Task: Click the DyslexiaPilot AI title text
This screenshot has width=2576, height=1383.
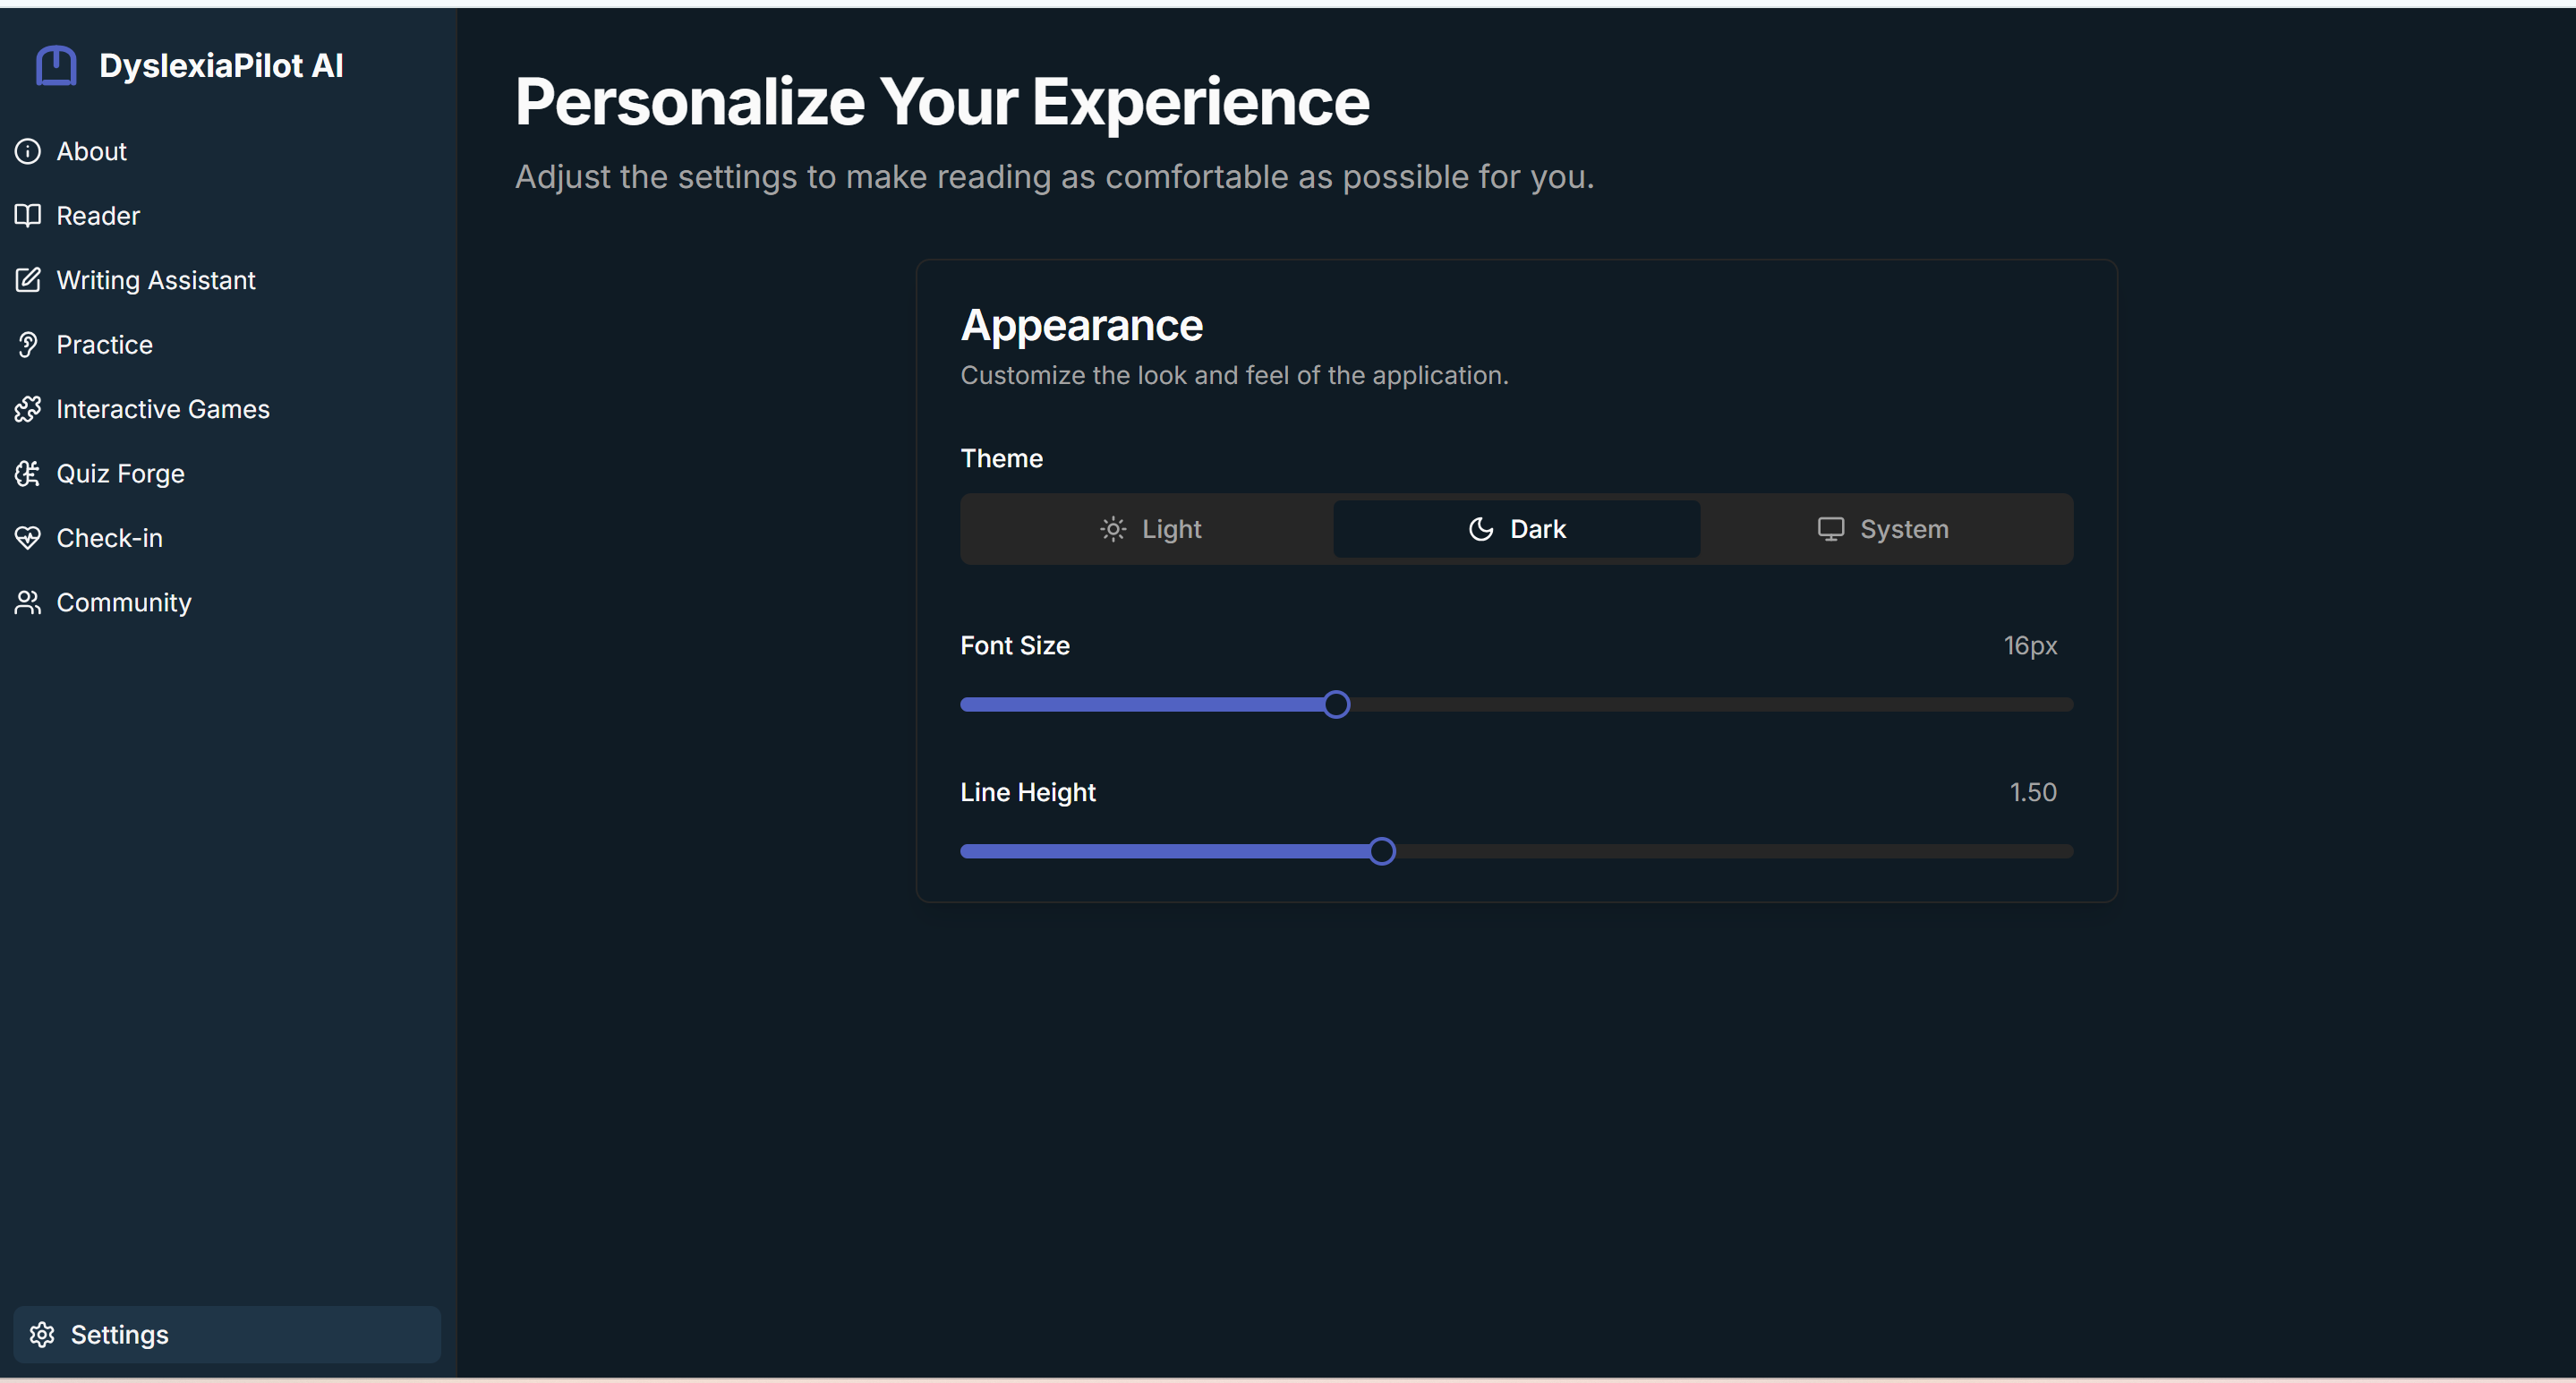Action: coord(221,66)
